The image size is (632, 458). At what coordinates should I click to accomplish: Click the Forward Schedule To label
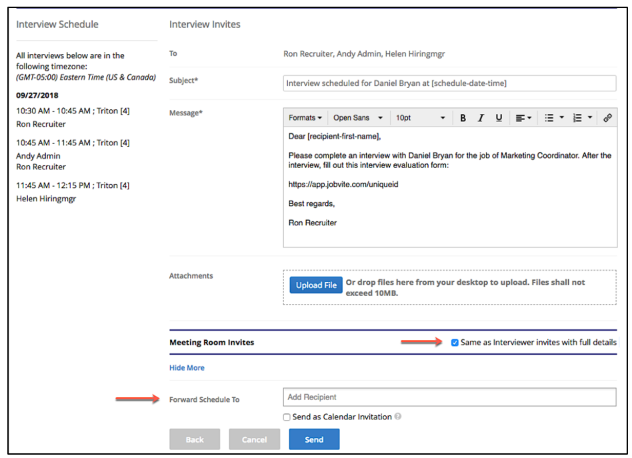point(204,400)
